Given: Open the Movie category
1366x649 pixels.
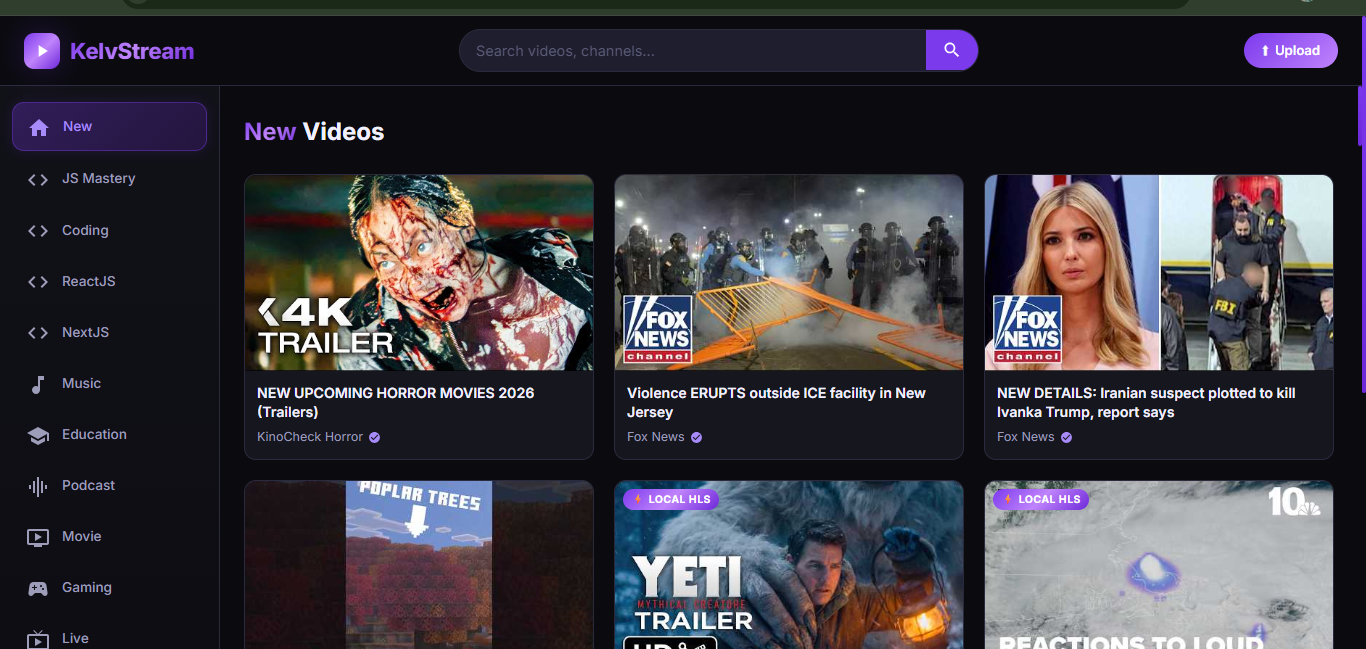Looking at the screenshot, I should [109, 537].
